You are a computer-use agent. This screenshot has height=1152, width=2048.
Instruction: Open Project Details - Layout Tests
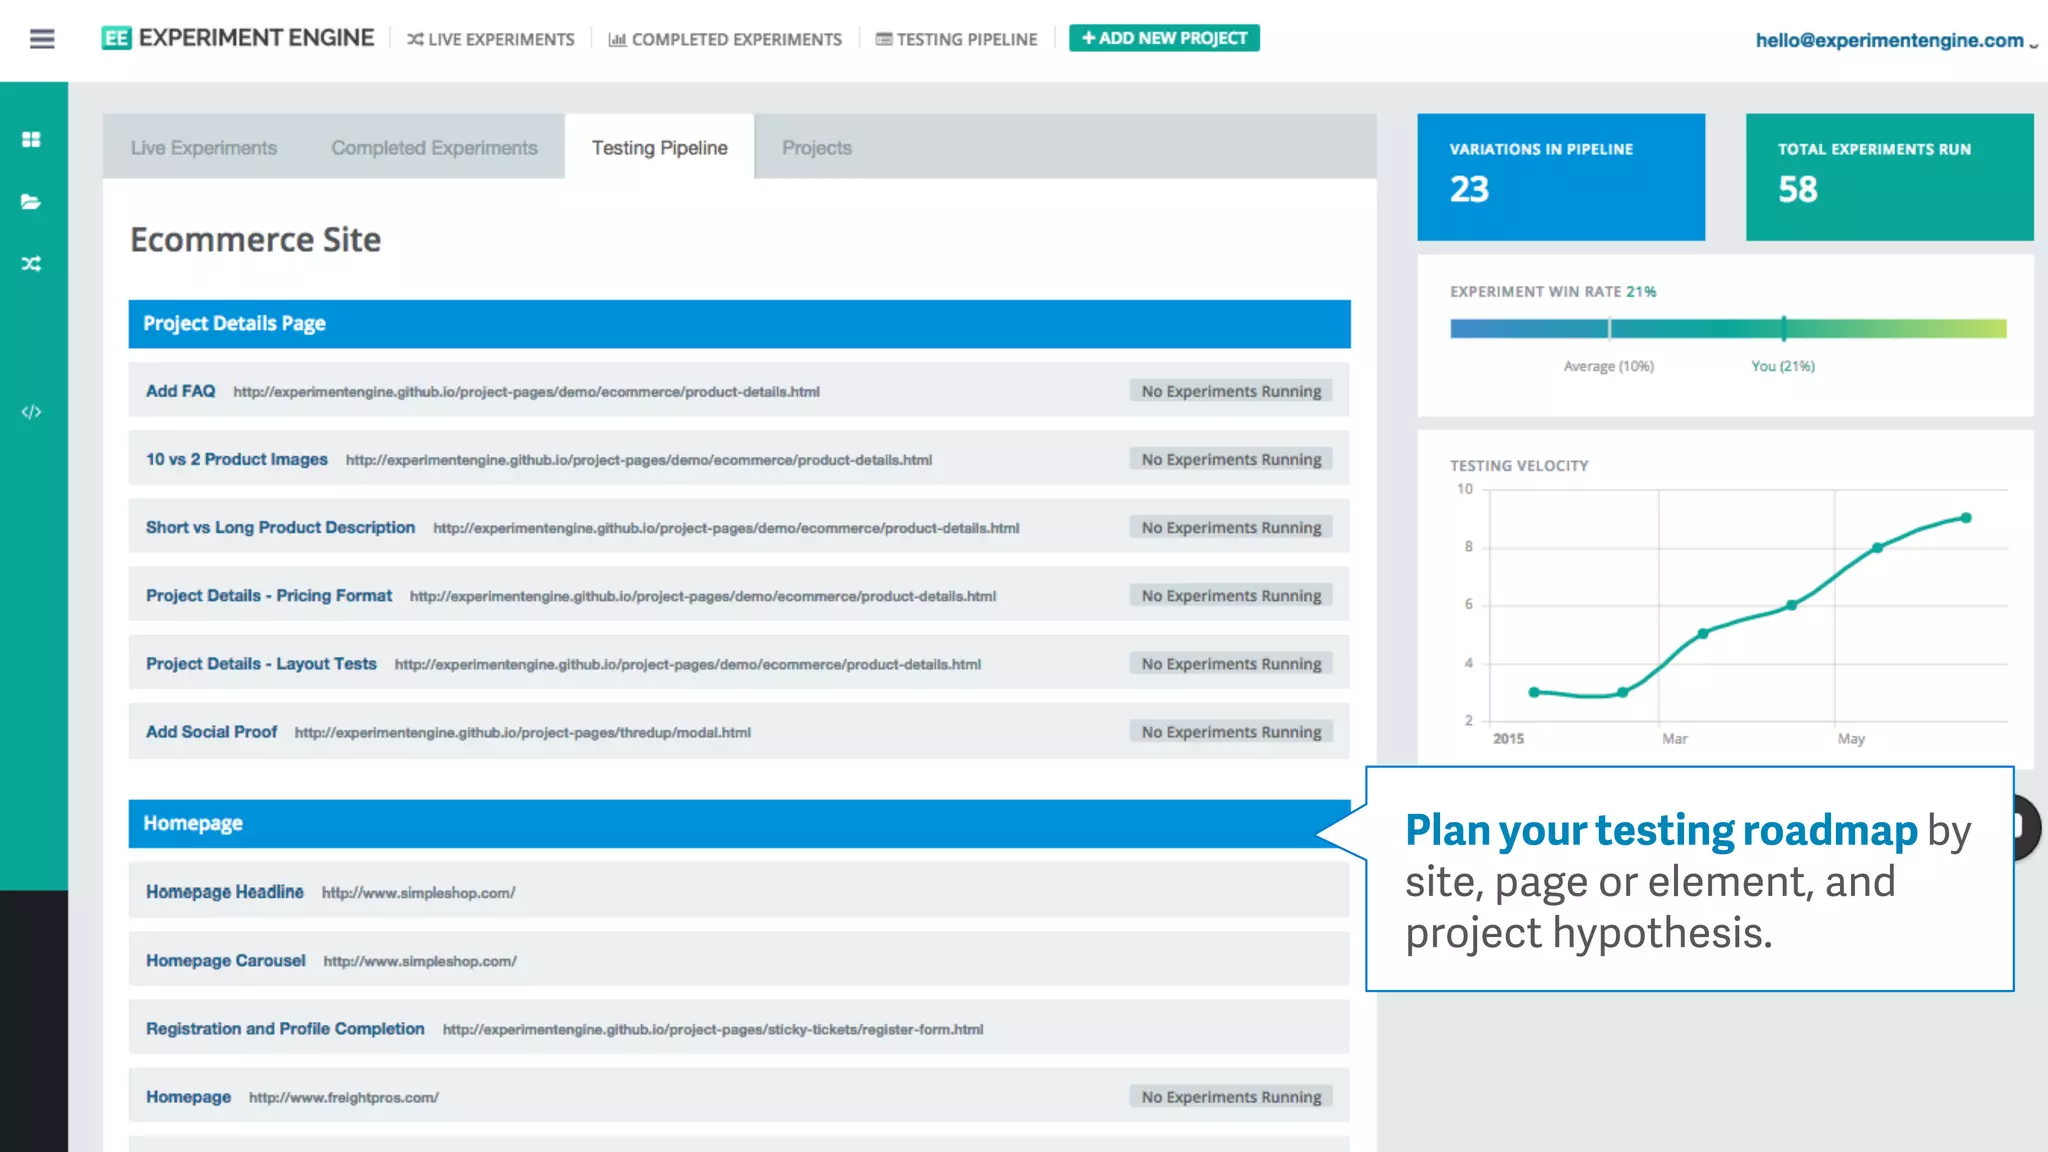pyautogui.click(x=261, y=663)
